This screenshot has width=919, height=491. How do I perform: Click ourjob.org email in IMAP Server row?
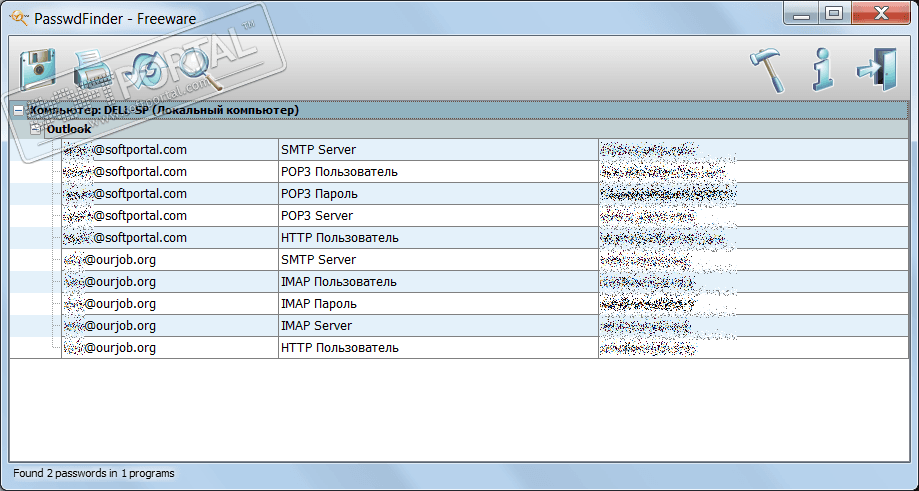(110, 325)
